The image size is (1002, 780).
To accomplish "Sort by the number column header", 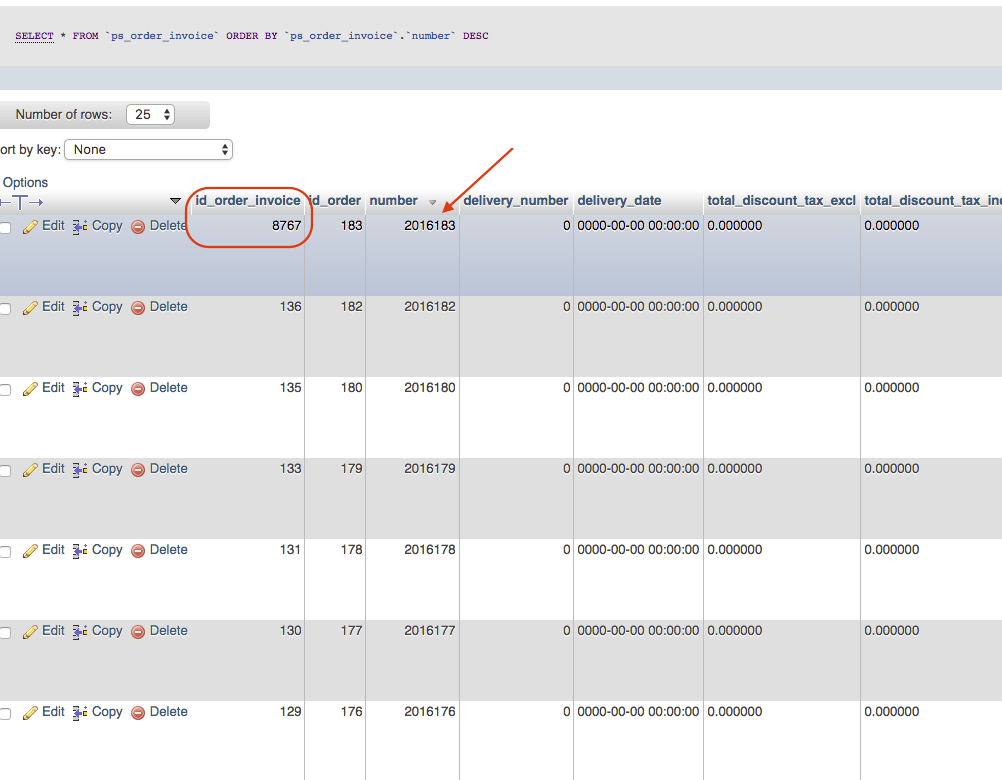I will (393, 201).
